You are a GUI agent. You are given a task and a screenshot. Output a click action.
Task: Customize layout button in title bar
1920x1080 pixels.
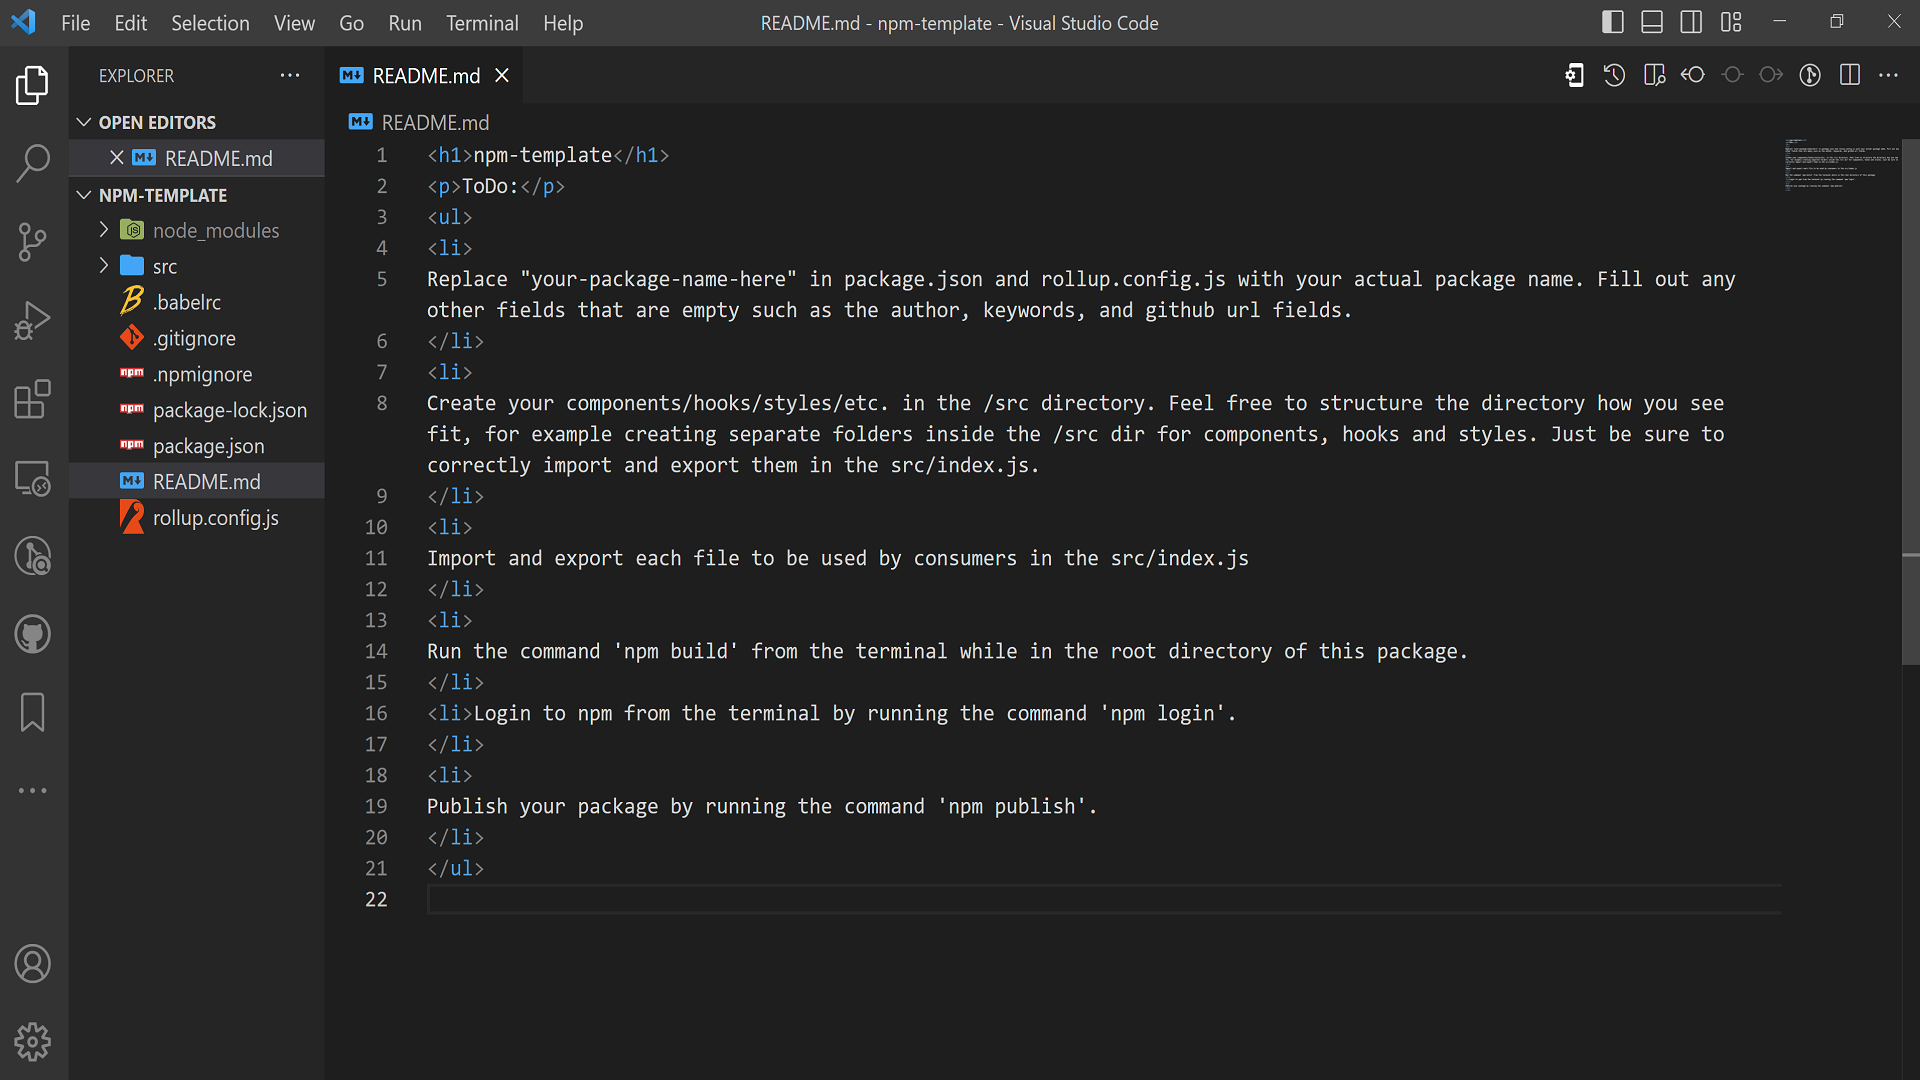coord(1731,22)
